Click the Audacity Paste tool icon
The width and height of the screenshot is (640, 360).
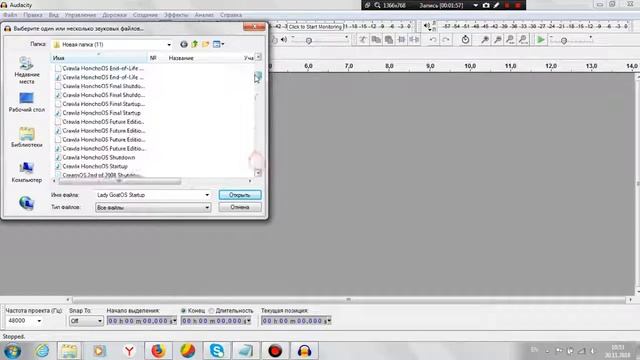389,40
